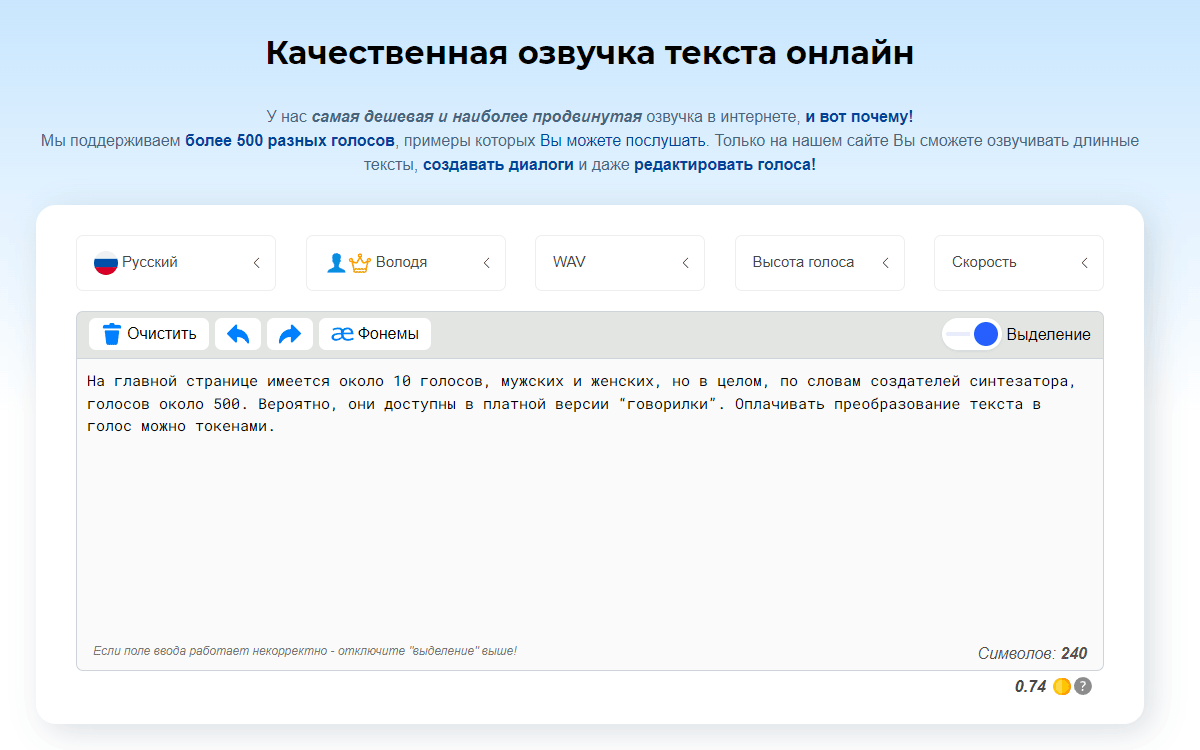Click the gray question mark help icon
The width and height of the screenshot is (1200, 750).
(x=1083, y=686)
